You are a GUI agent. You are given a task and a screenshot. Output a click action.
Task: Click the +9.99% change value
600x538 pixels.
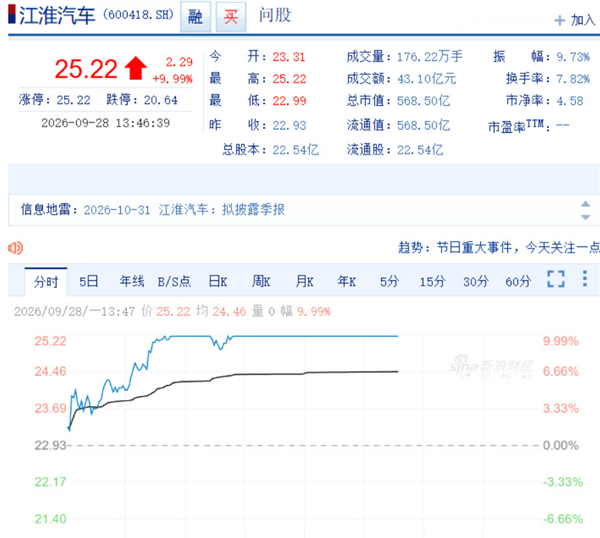173,79
